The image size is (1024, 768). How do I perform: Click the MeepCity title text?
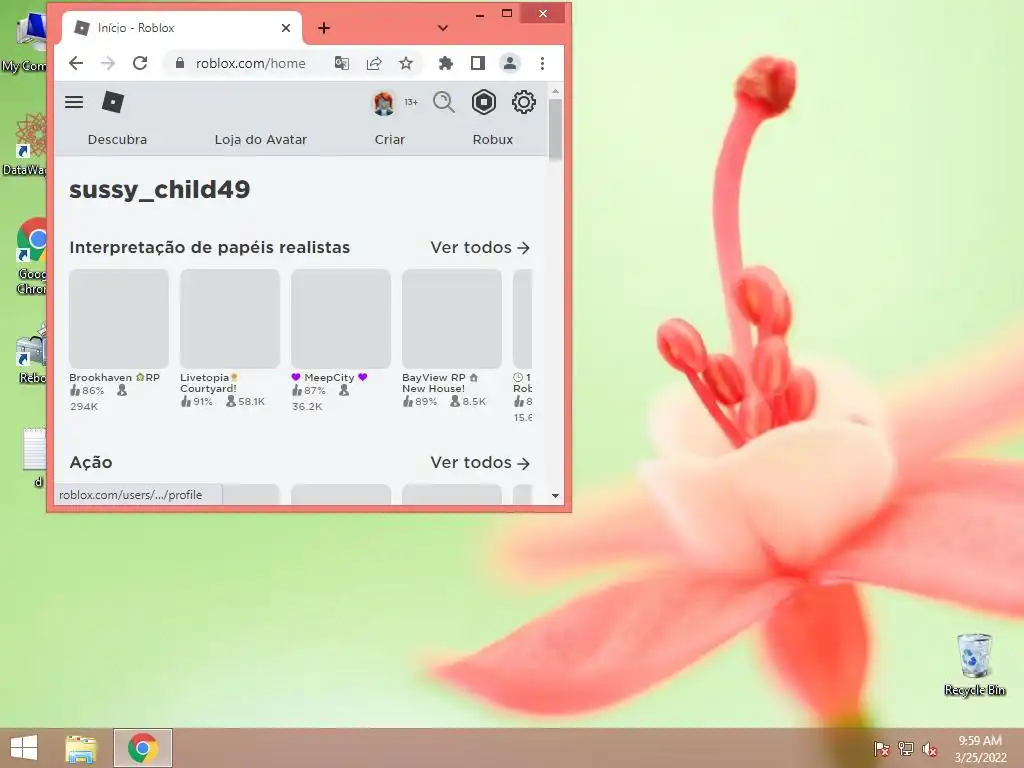tap(329, 377)
